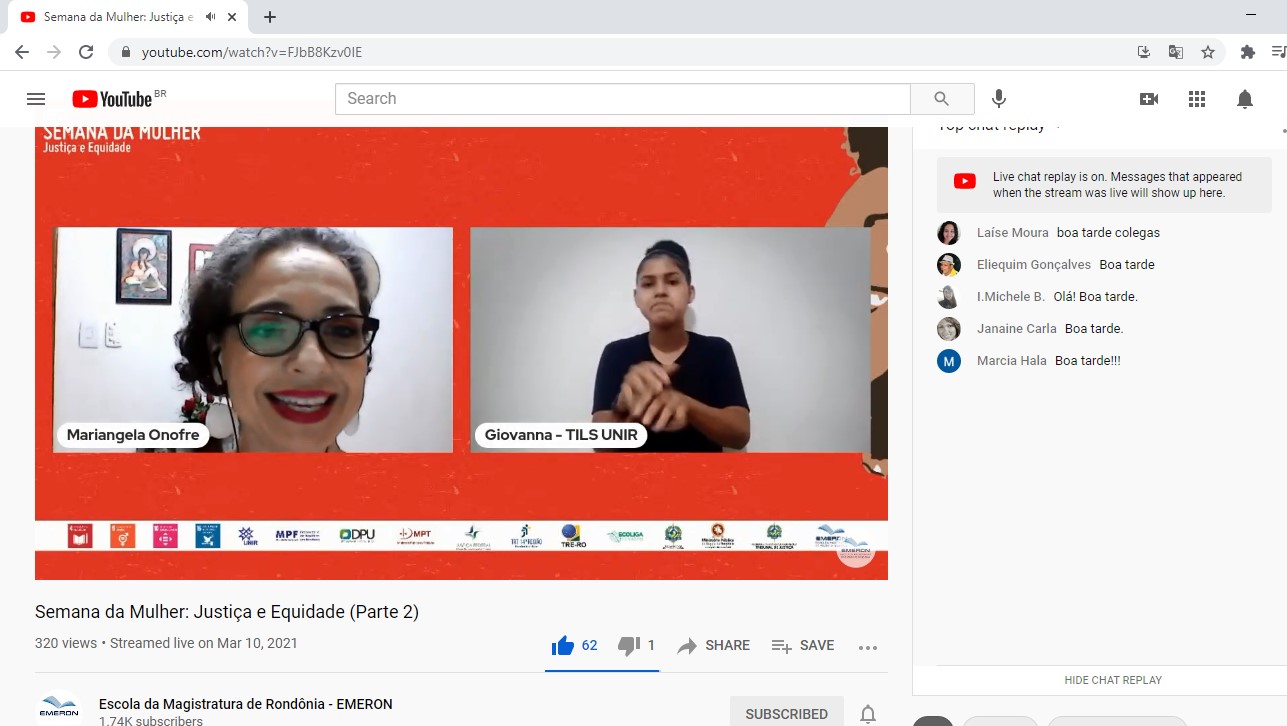The height and width of the screenshot is (726, 1287).
Task: Toggle the Dislike thumbs-down on video
Action: coord(629,646)
